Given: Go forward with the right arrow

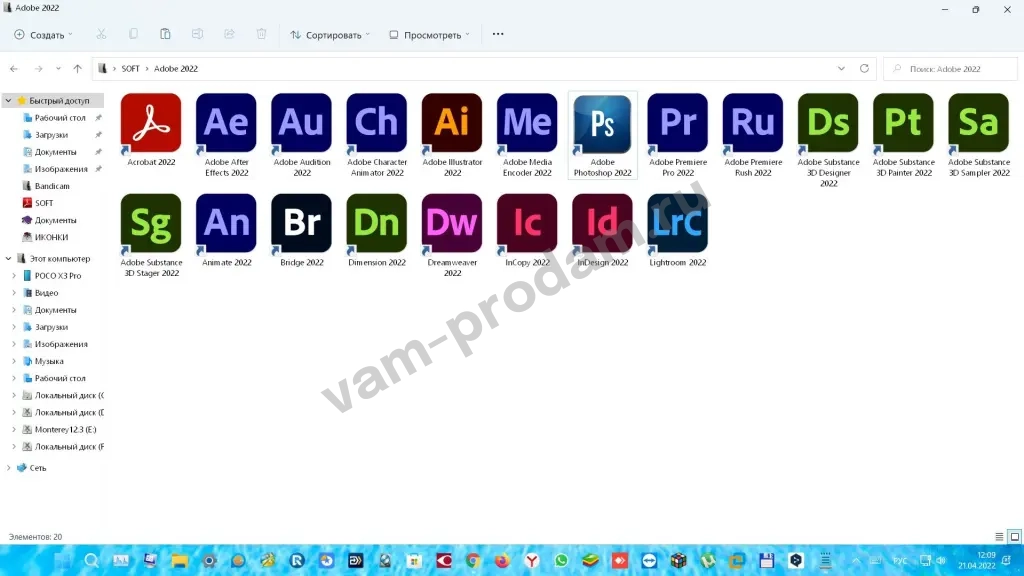Looking at the screenshot, I should point(39,69).
